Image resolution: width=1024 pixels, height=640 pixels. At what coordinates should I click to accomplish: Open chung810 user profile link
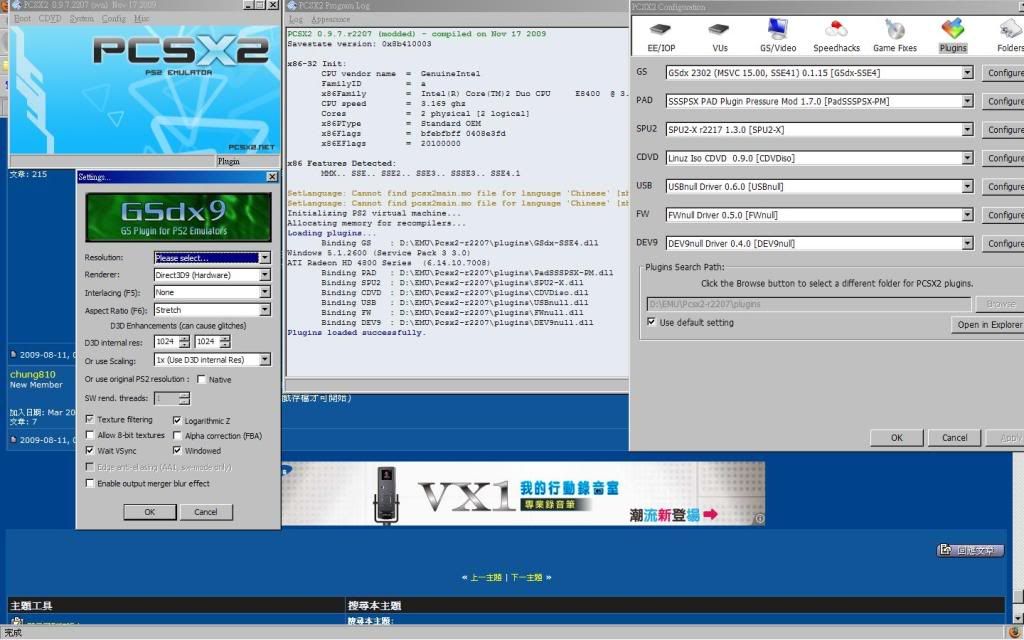(33, 374)
